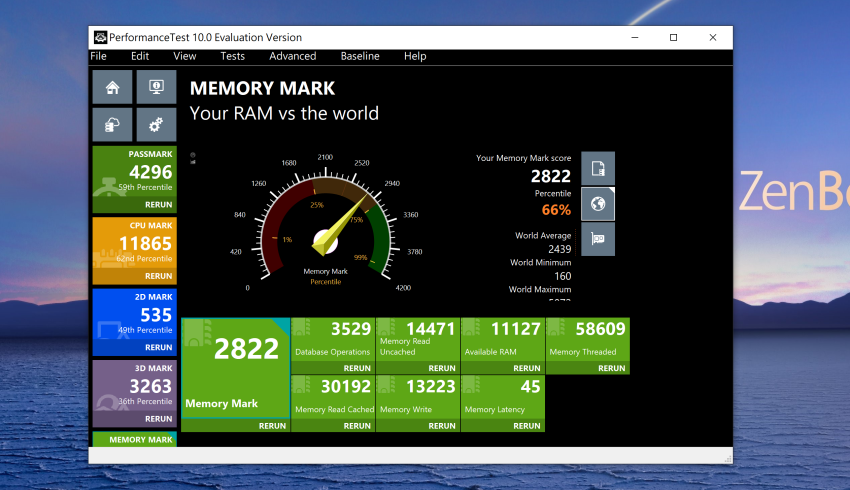Open the system information monitor icon
The height and width of the screenshot is (490, 850).
pyautogui.click(x=156, y=87)
